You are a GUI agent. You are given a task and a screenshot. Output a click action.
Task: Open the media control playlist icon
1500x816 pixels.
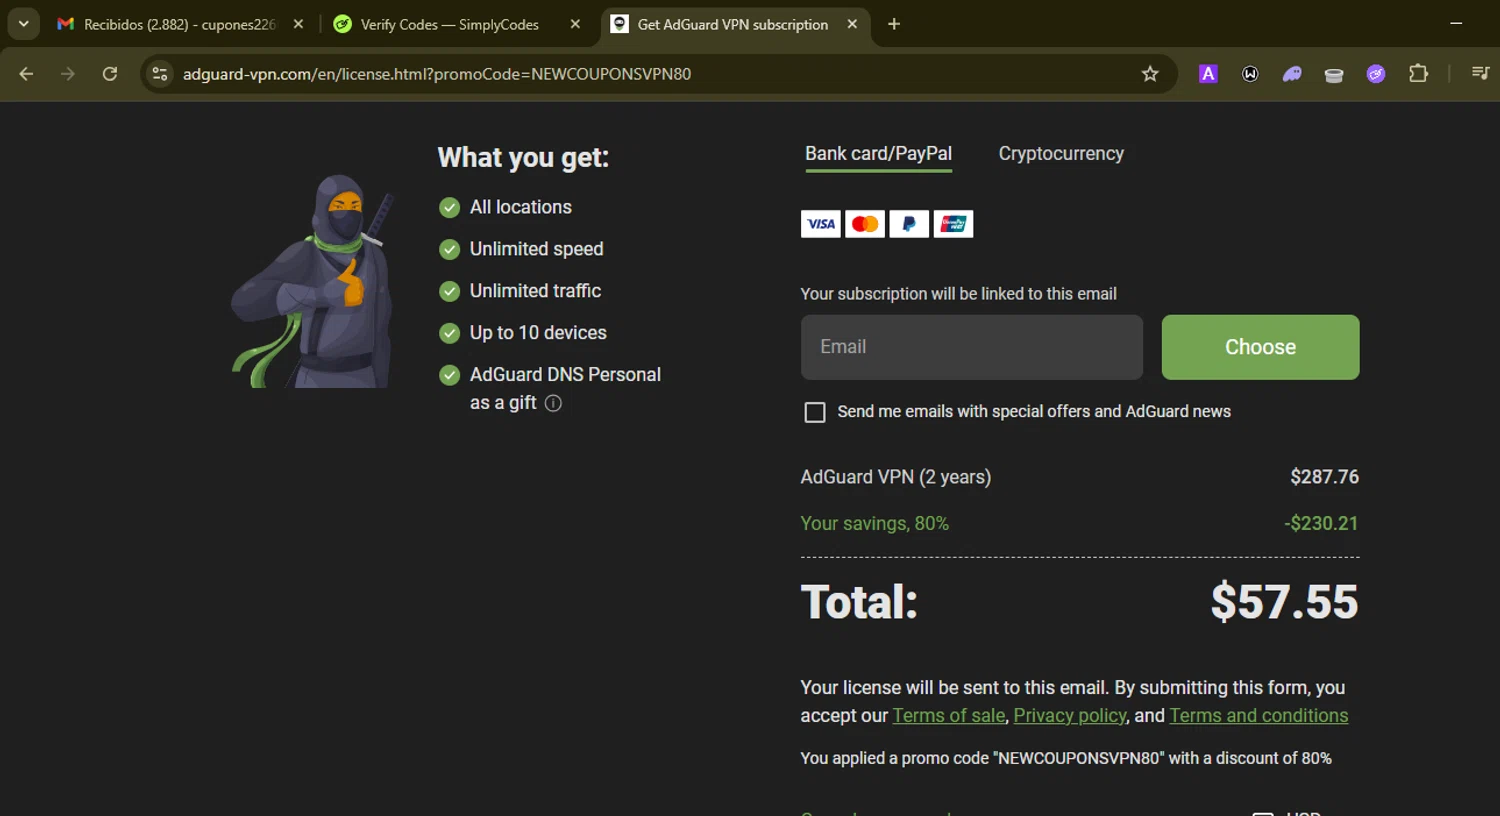1480,73
